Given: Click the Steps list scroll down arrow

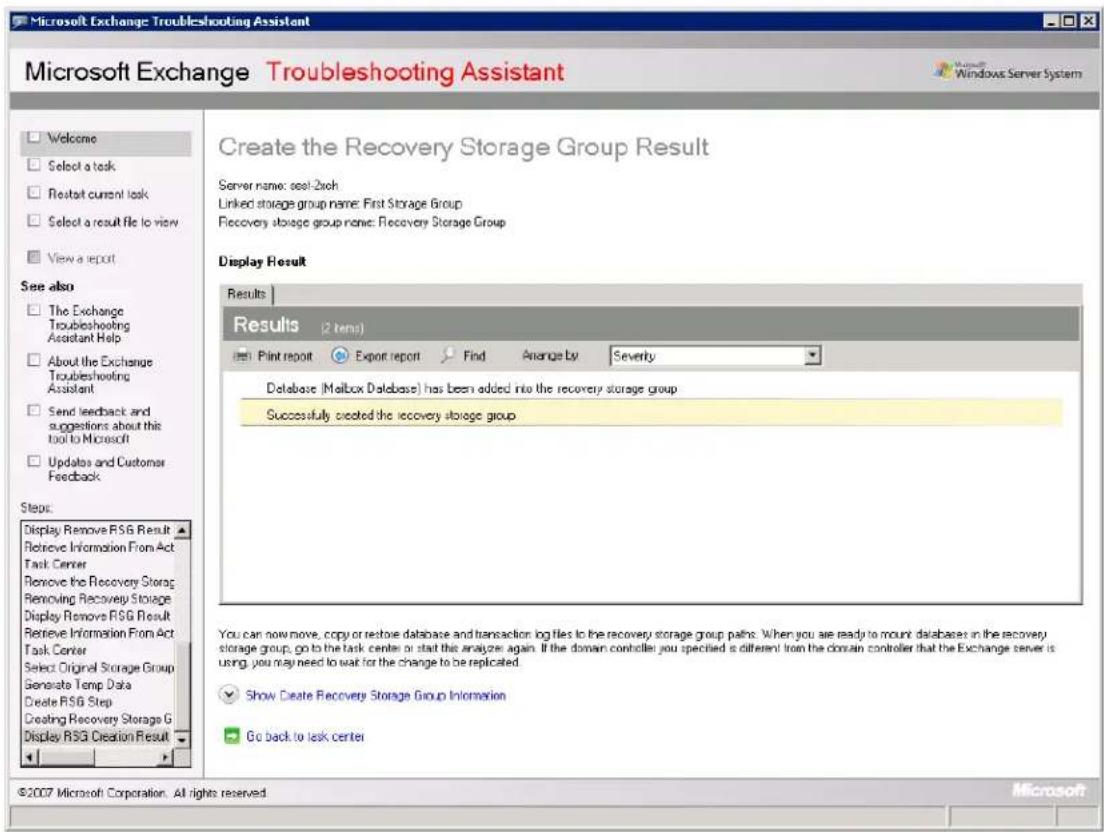Looking at the screenshot, I should pyautogui.click(x=182, y=739).
